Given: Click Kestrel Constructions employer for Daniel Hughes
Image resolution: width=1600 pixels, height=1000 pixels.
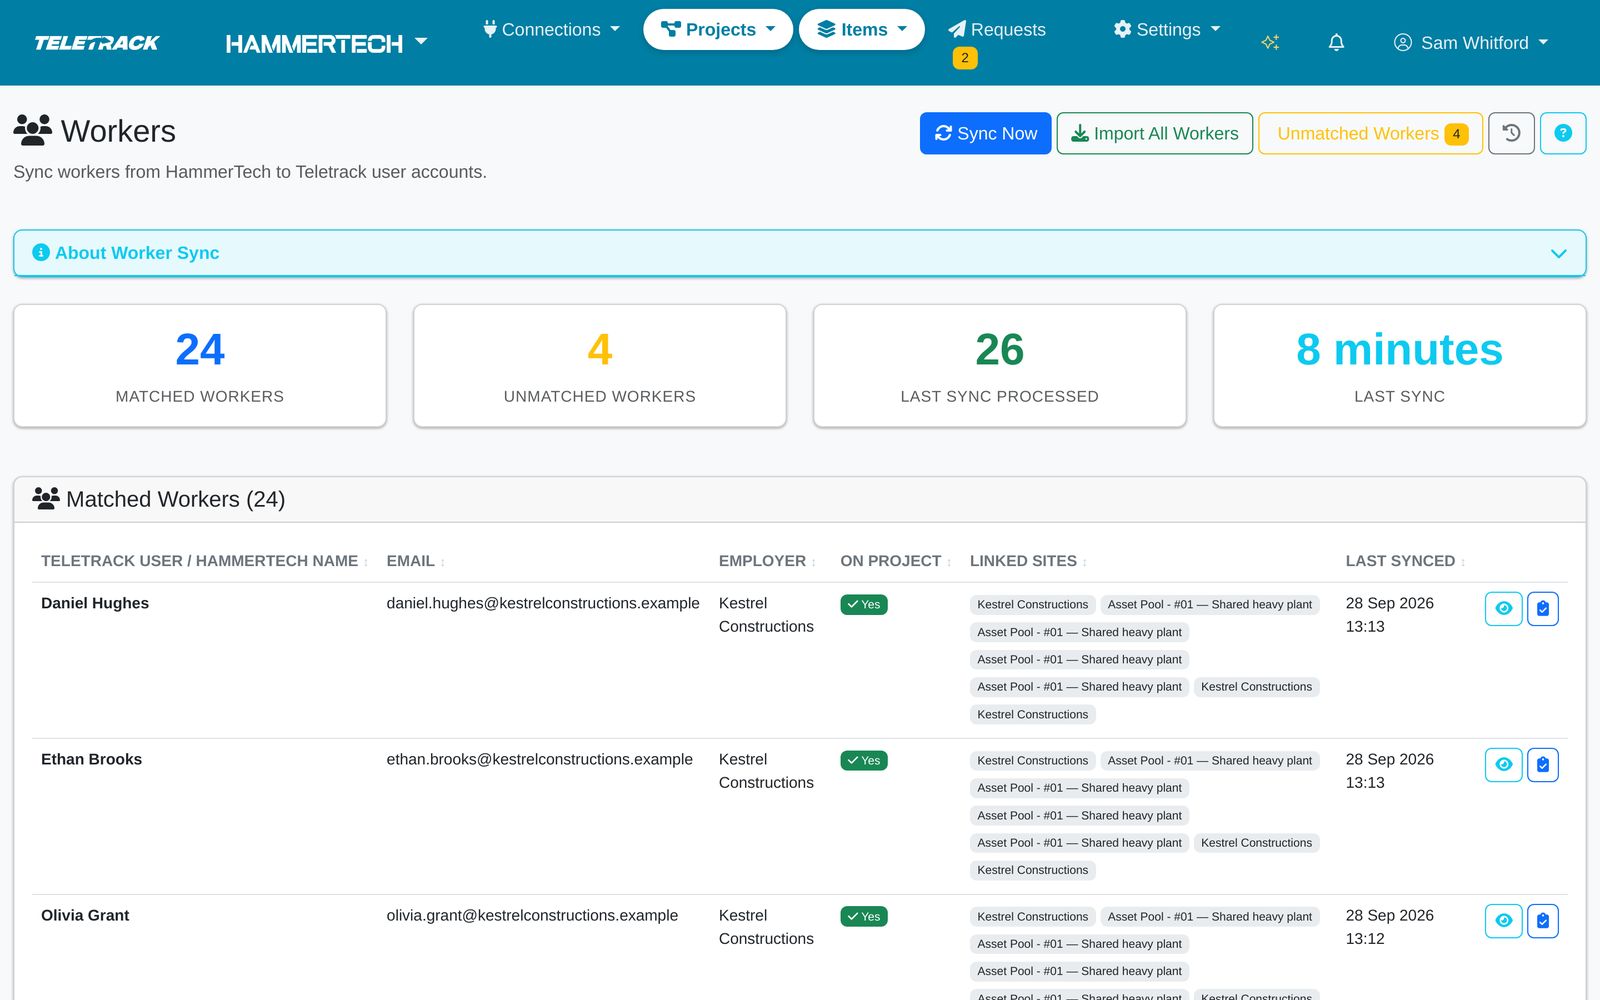Looking at the screenshot, I should click(766, 615).
